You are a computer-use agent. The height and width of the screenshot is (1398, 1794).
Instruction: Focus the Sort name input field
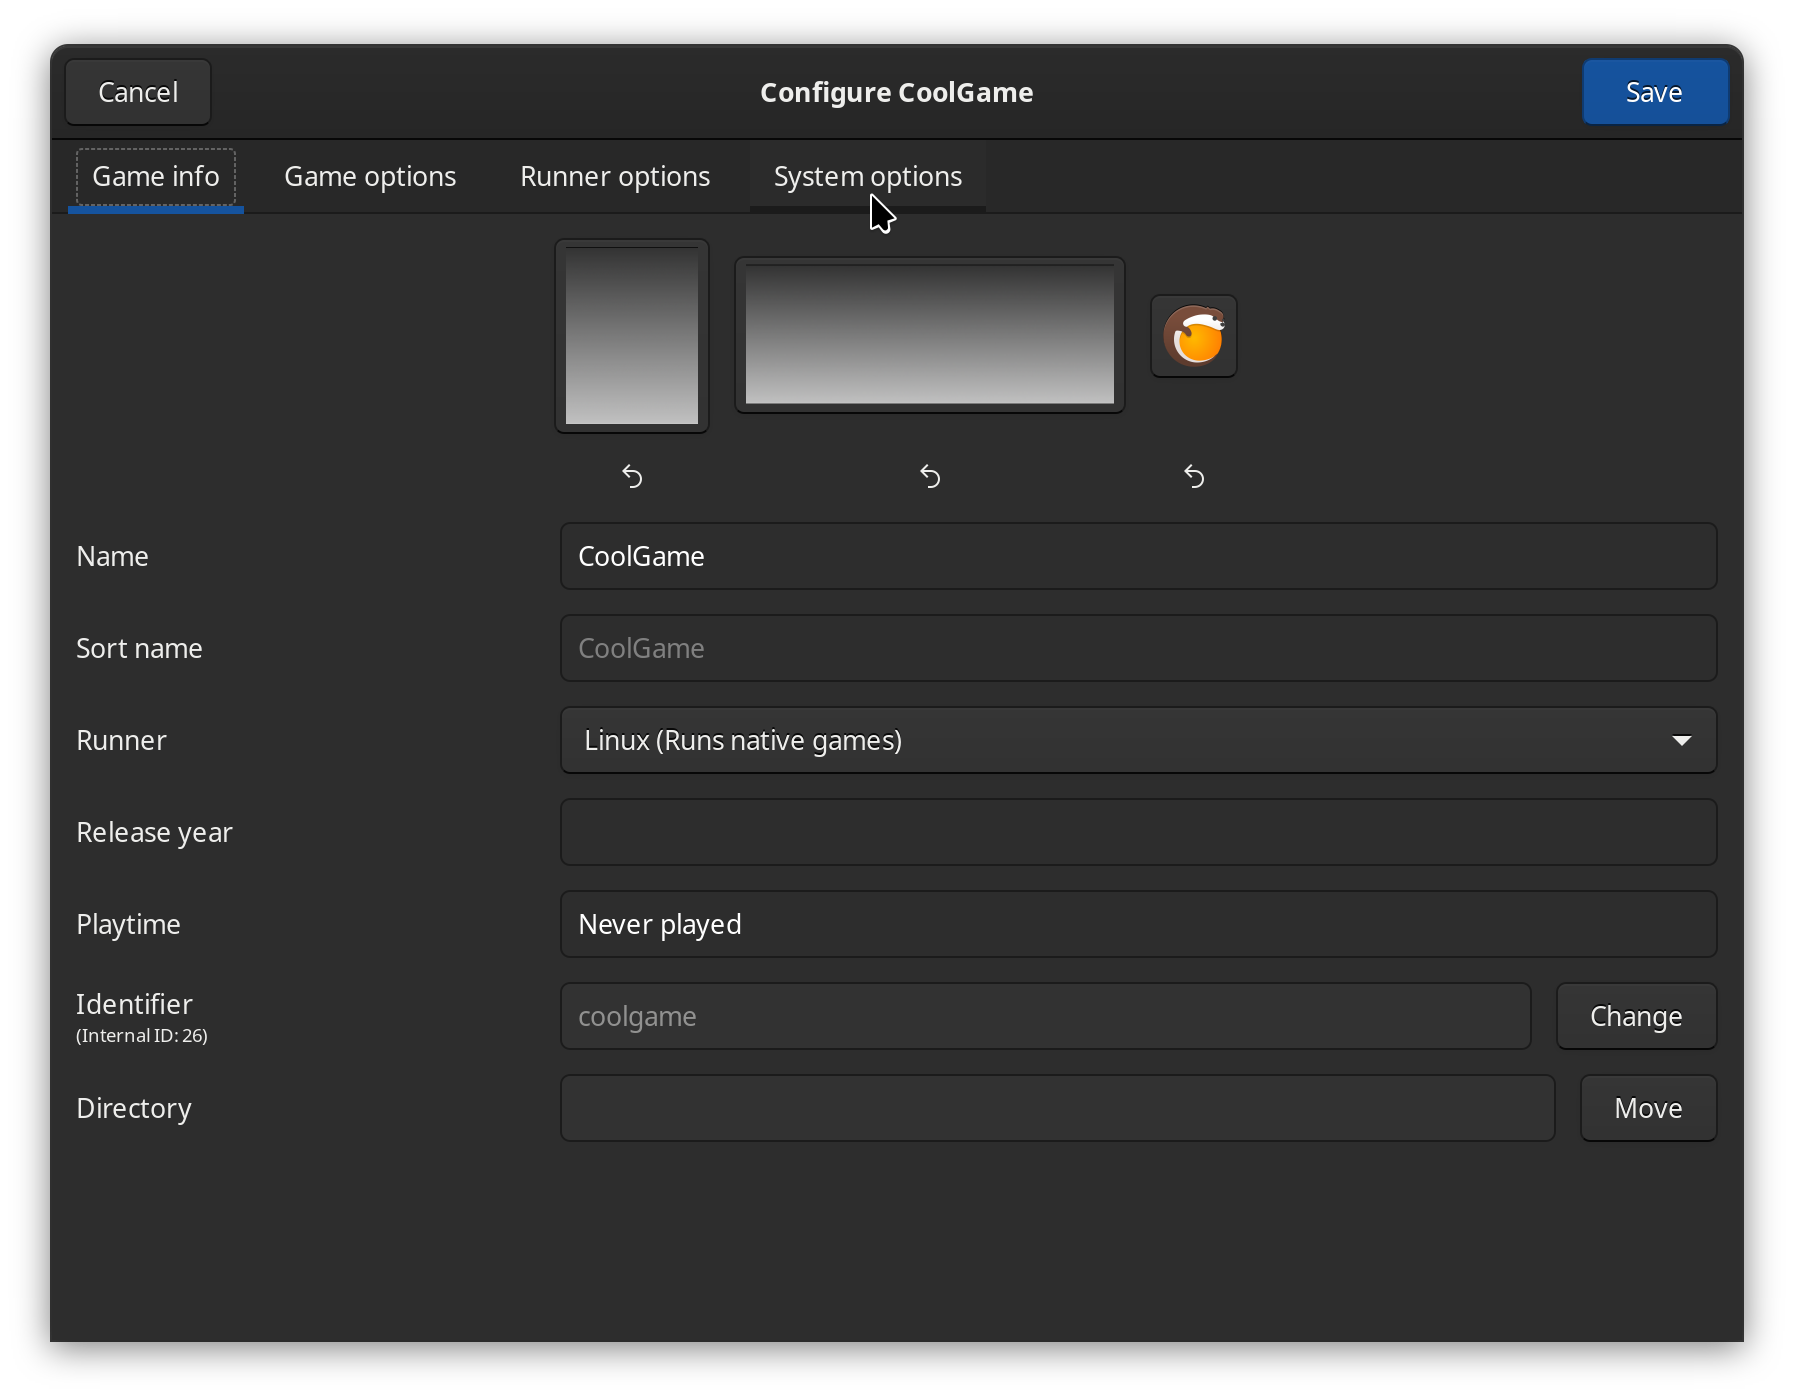pyautogui.click(x=1138, y=648)
